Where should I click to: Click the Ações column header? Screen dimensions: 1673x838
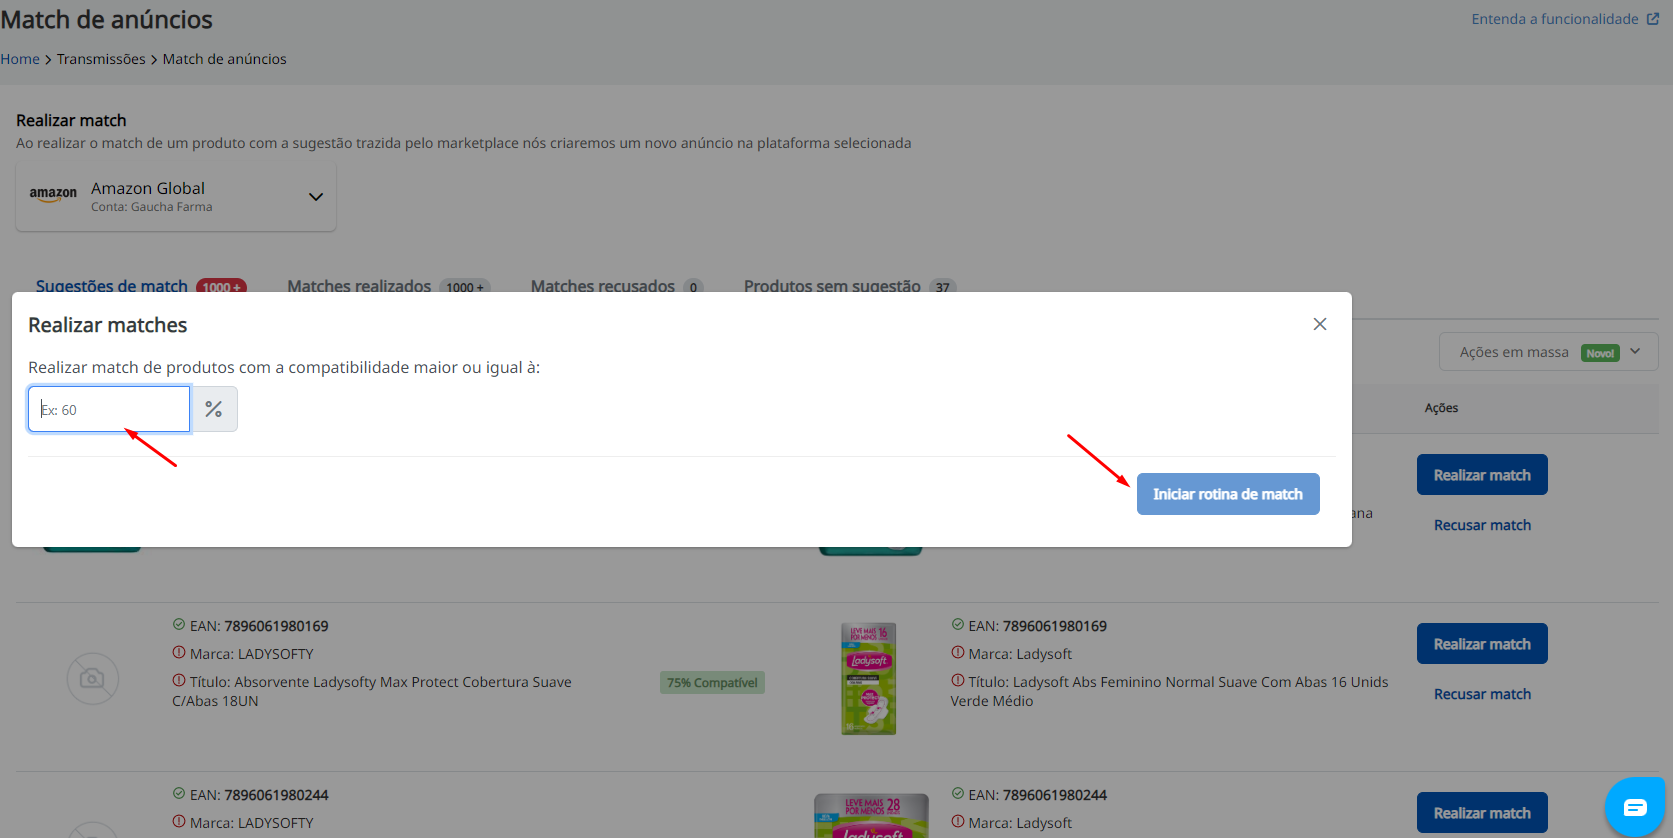pos(1441,408)
